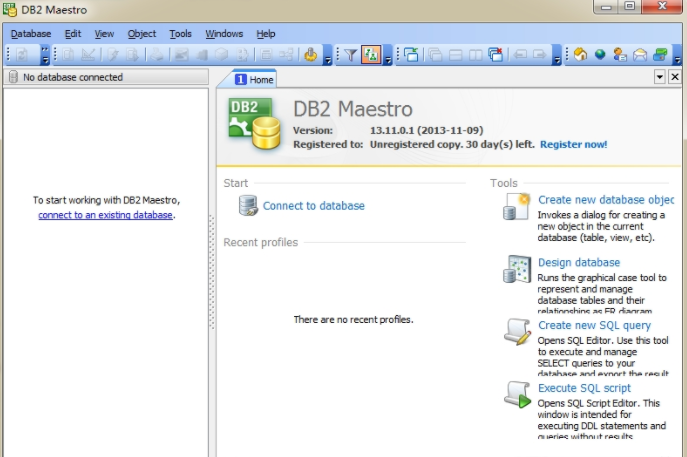Click the user support toolbar icon
The width and height of the screenshot is (687, 457).
(x=620, y=55)
